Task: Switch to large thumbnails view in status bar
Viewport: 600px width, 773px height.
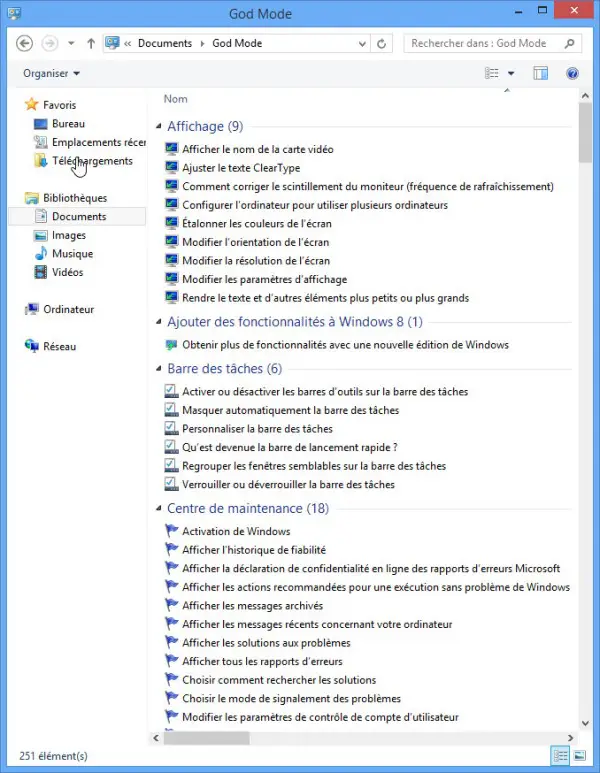Action: point(580,755)
